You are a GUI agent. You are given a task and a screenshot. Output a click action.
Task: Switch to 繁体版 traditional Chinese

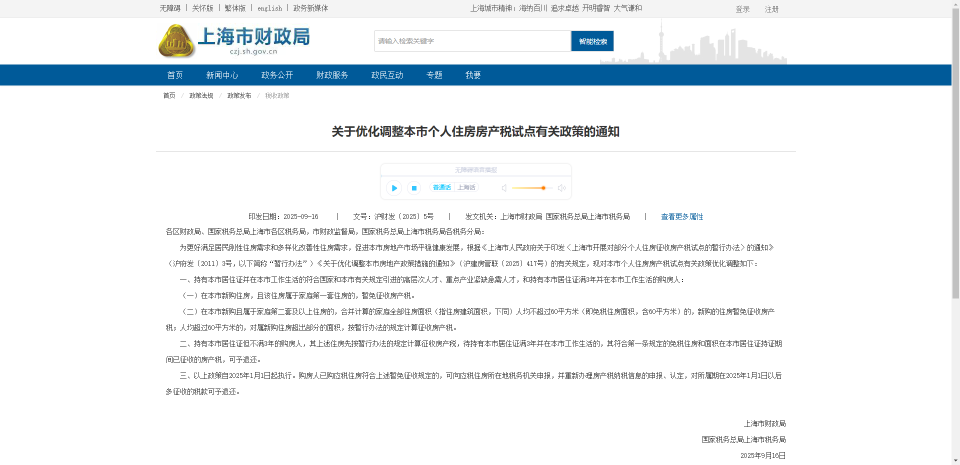[x=235, y=9]
